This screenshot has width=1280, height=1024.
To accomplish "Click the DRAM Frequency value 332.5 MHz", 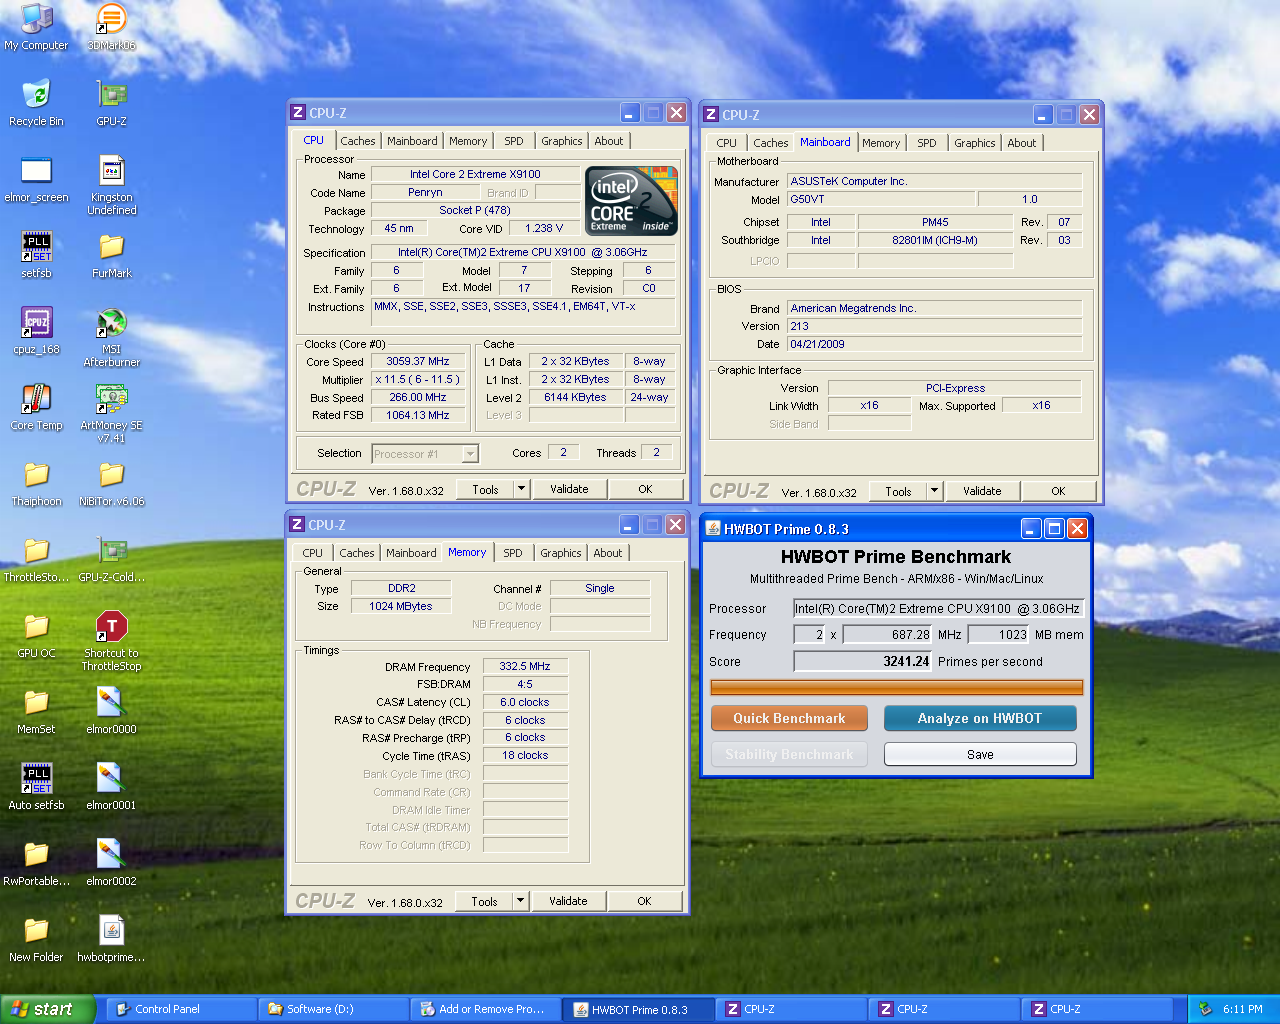I will click(x=525, y=666).
